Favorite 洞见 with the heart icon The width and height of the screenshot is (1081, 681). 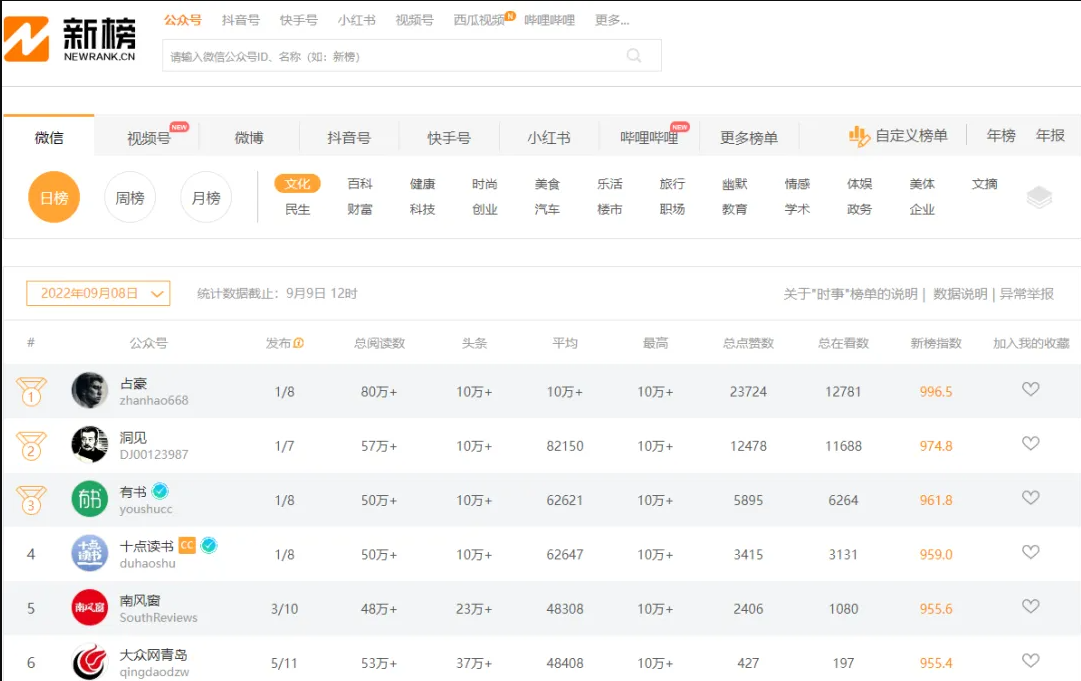1030,443
